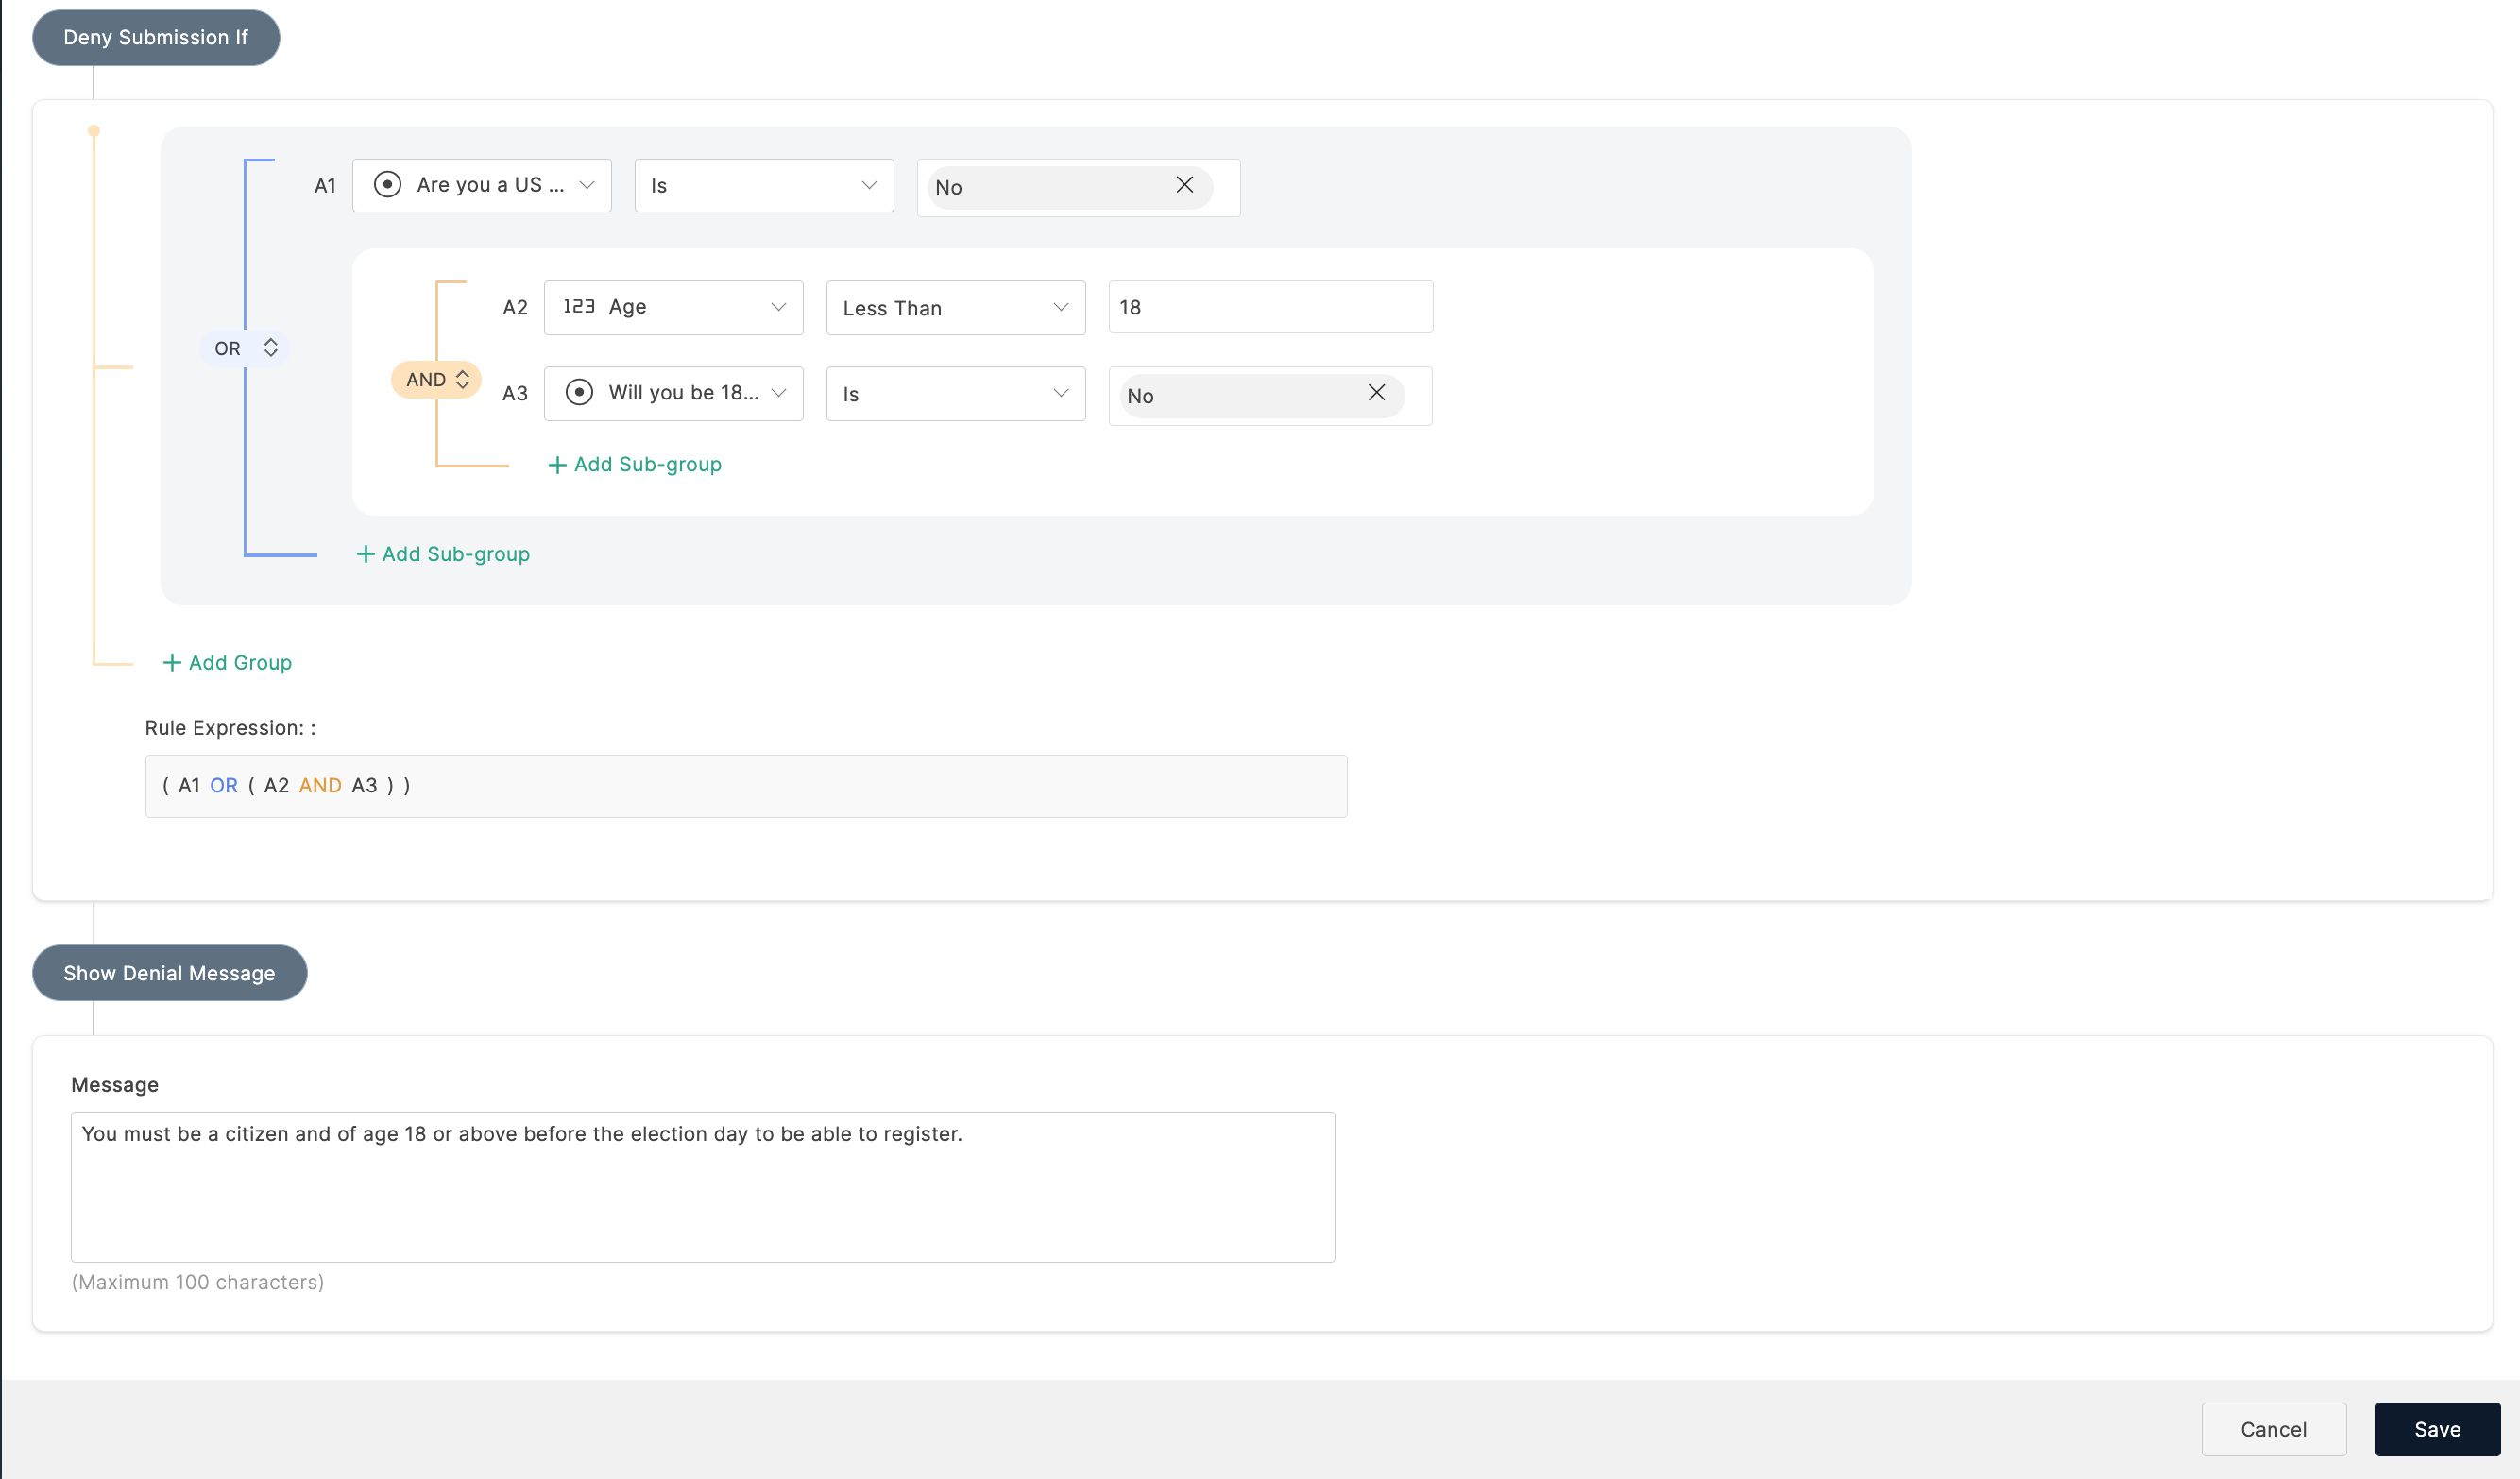Click the plus icon to Add Group
This screenshot has width=2520, height=1479.
click(x=173, y=662)
